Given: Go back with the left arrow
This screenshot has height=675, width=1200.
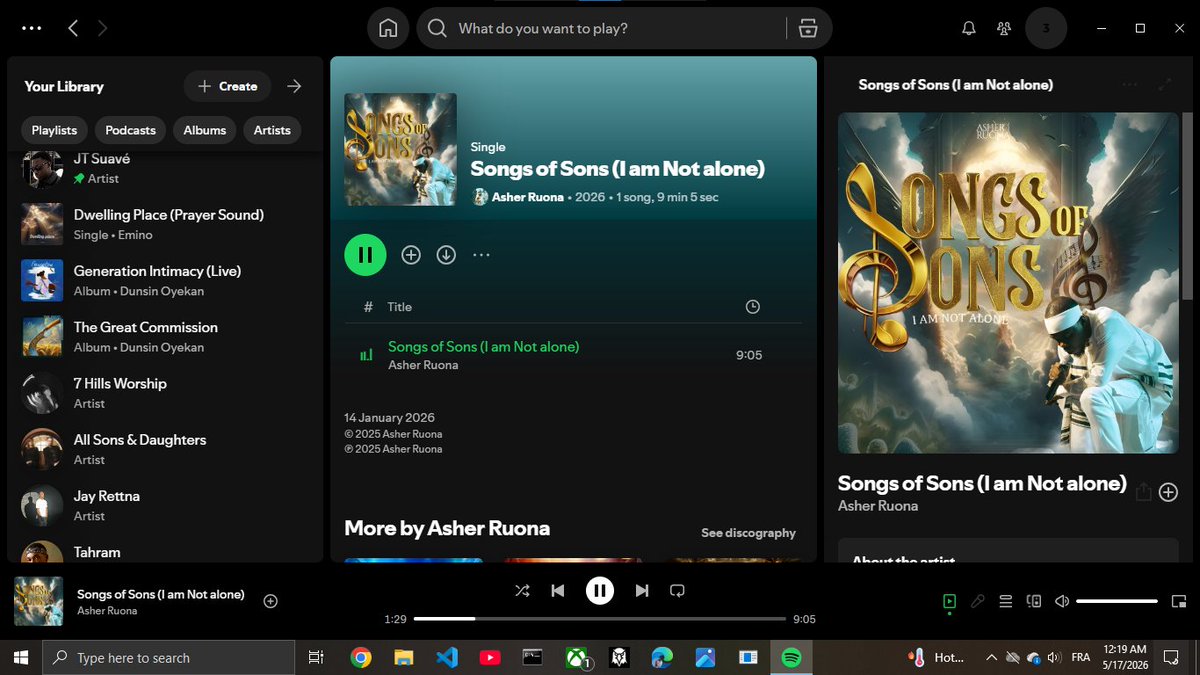Looking at the screenshot, I should point(73,28).
